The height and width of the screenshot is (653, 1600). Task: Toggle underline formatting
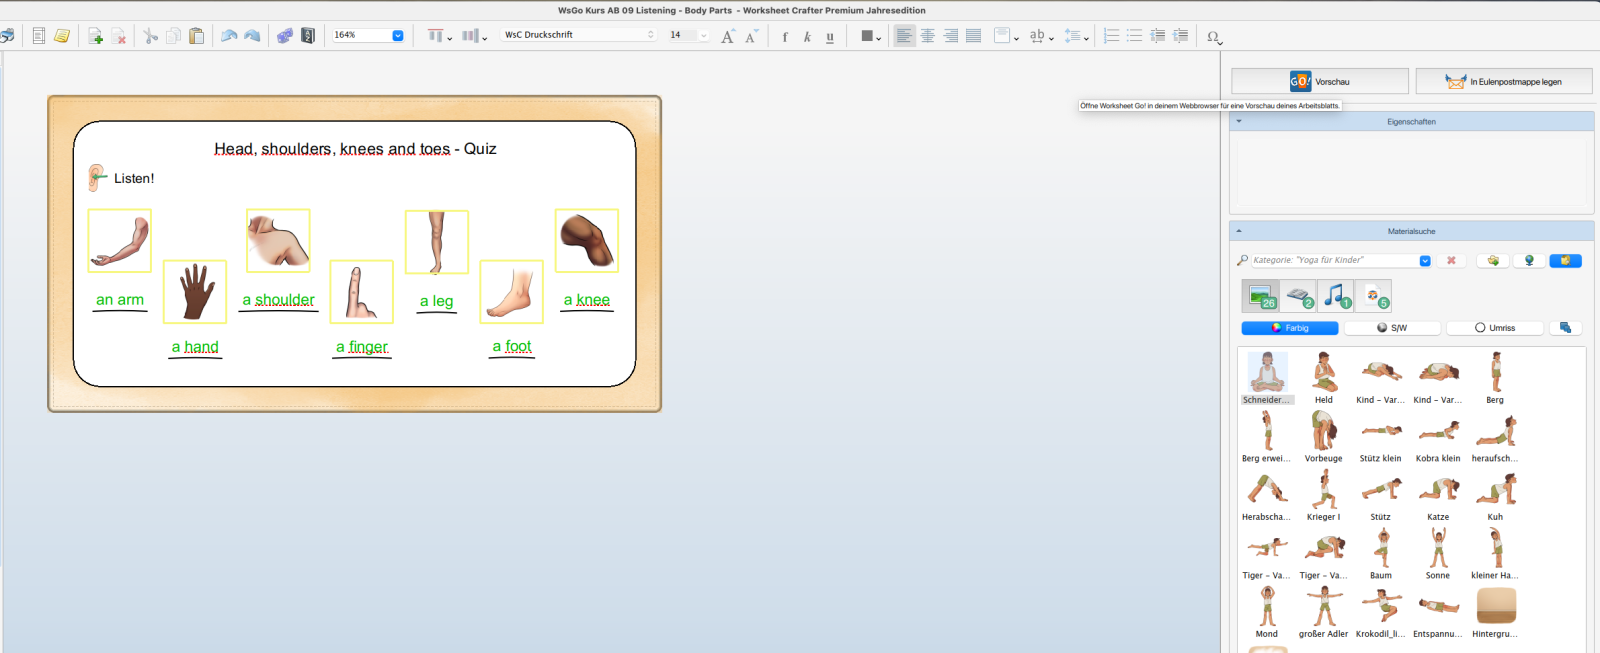click(830, 36)
